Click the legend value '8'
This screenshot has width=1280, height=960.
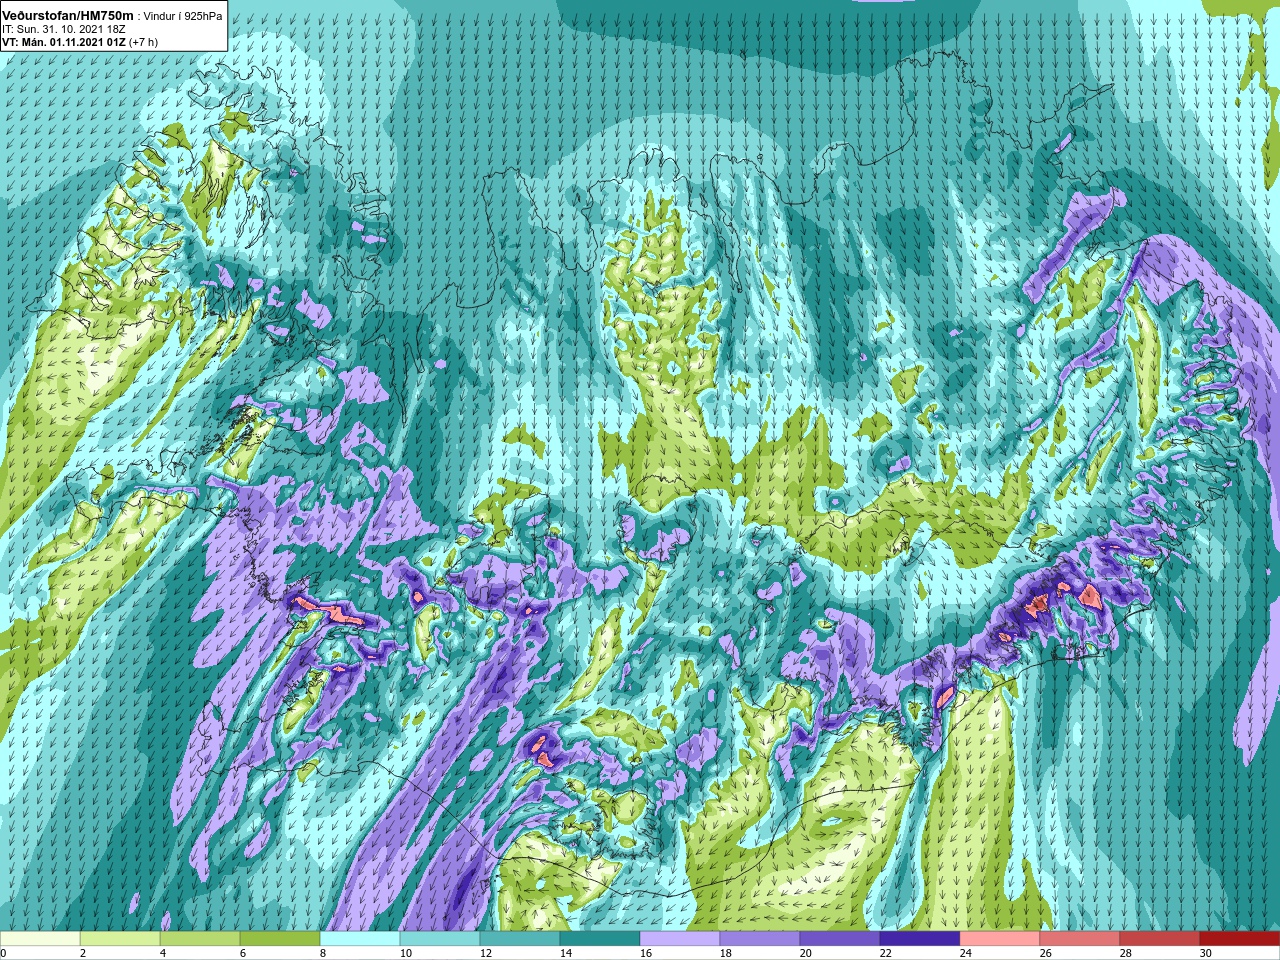(x=323, y=953)
